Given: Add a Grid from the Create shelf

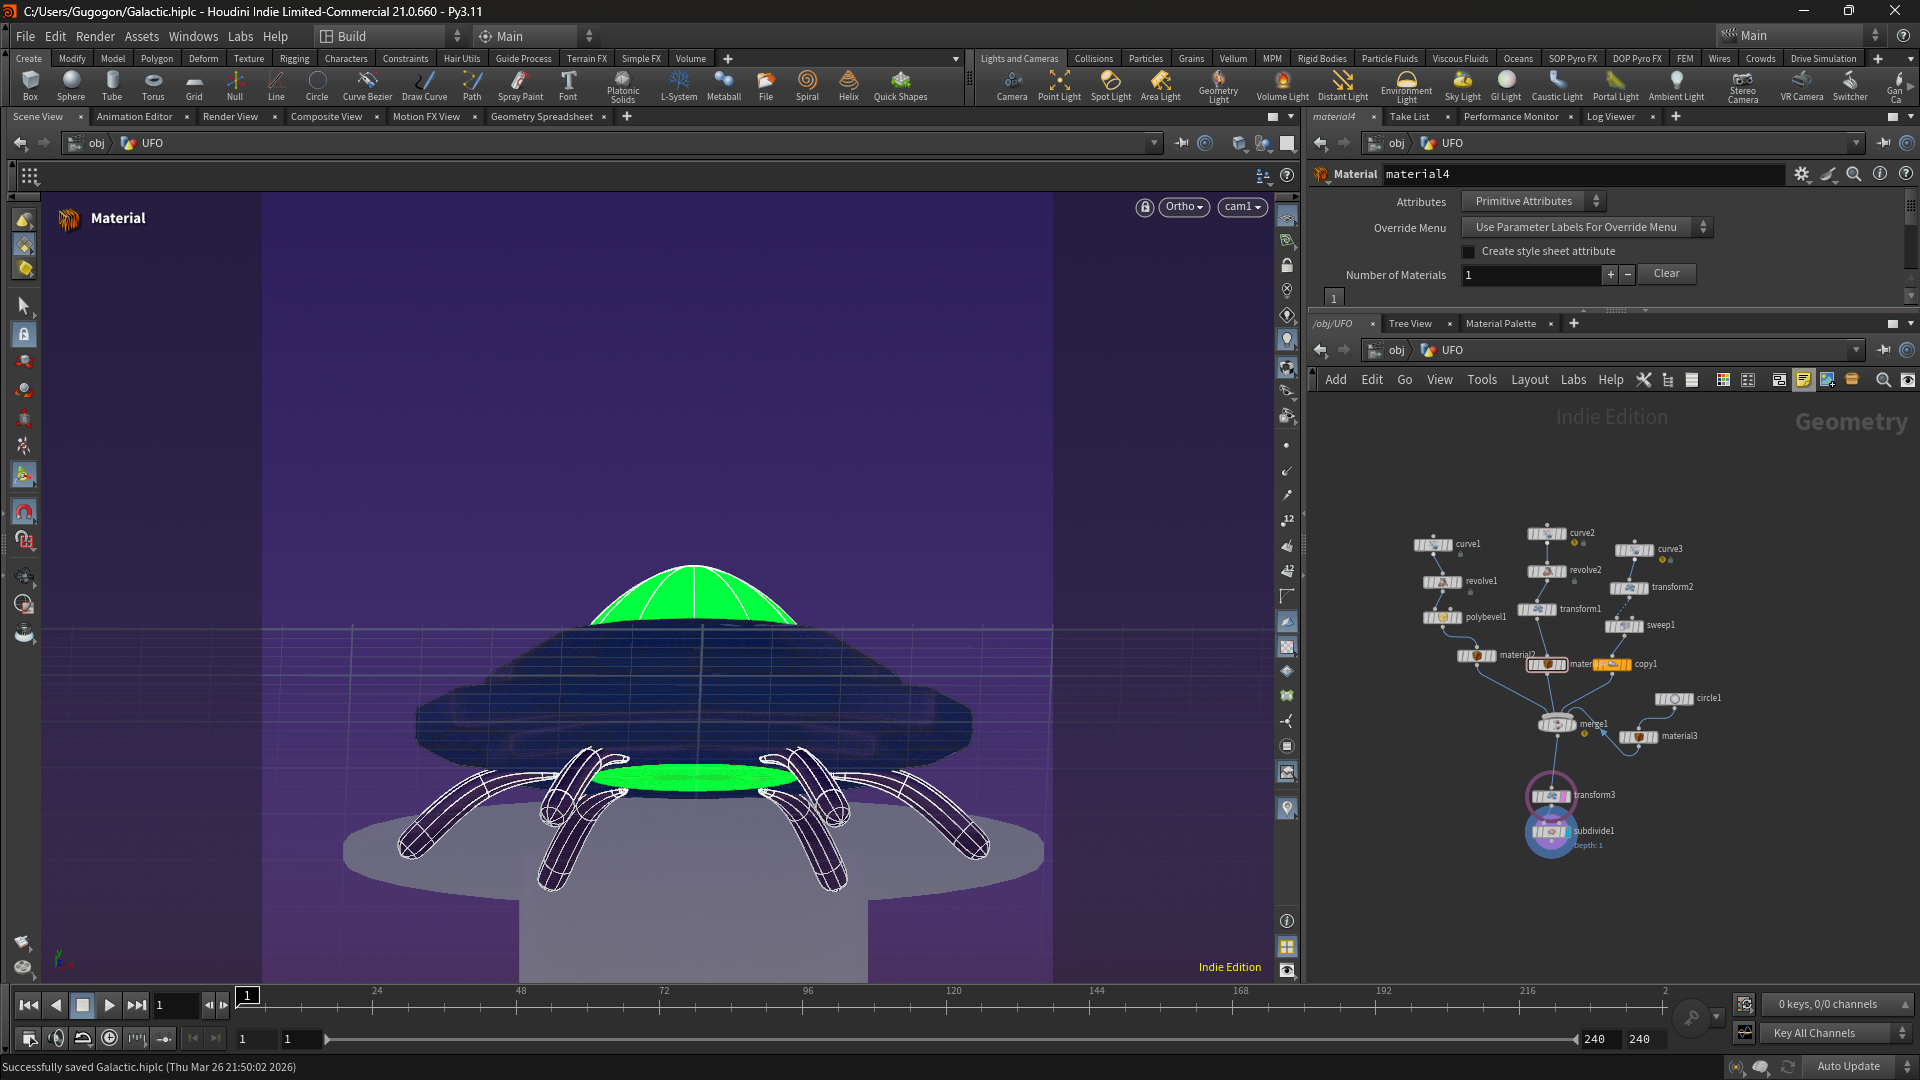Looking at the screenshot, I should (194, 85).
